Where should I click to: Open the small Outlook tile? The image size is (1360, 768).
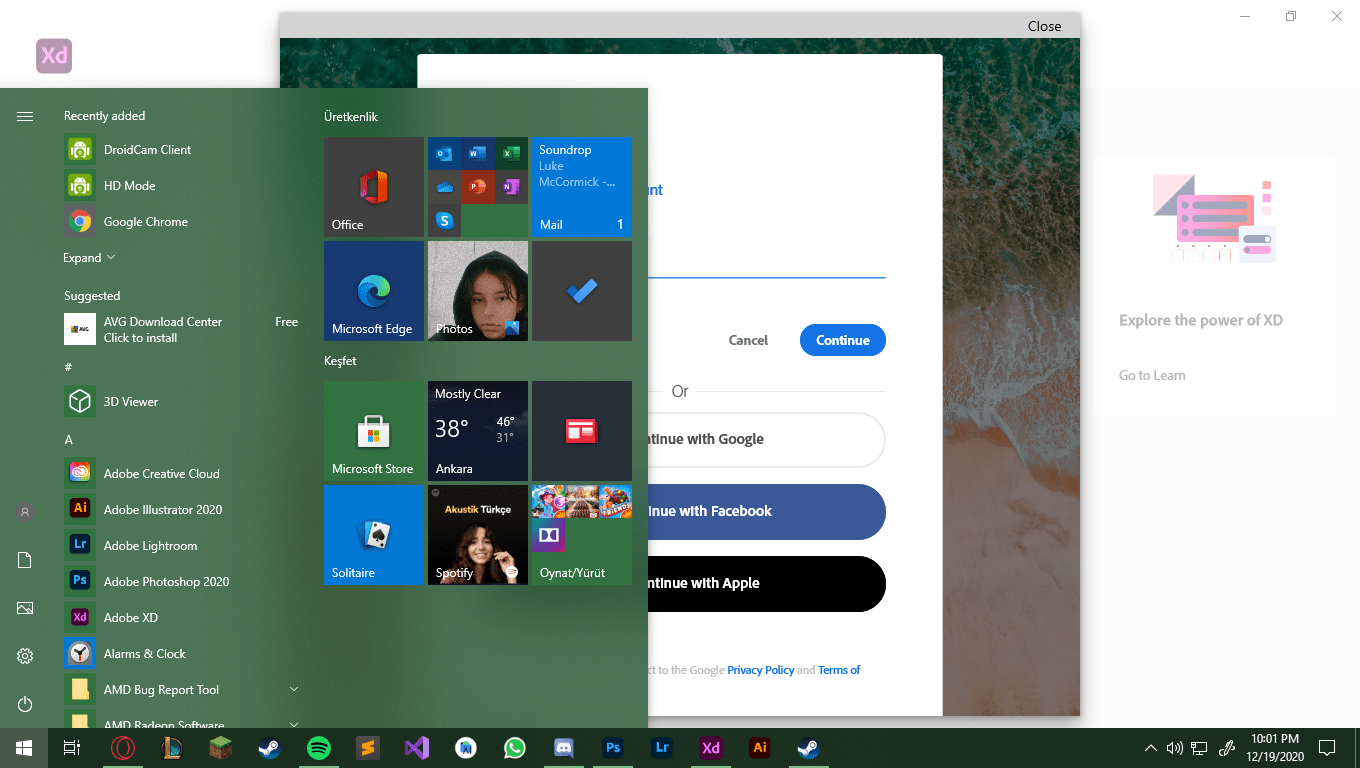444,153
